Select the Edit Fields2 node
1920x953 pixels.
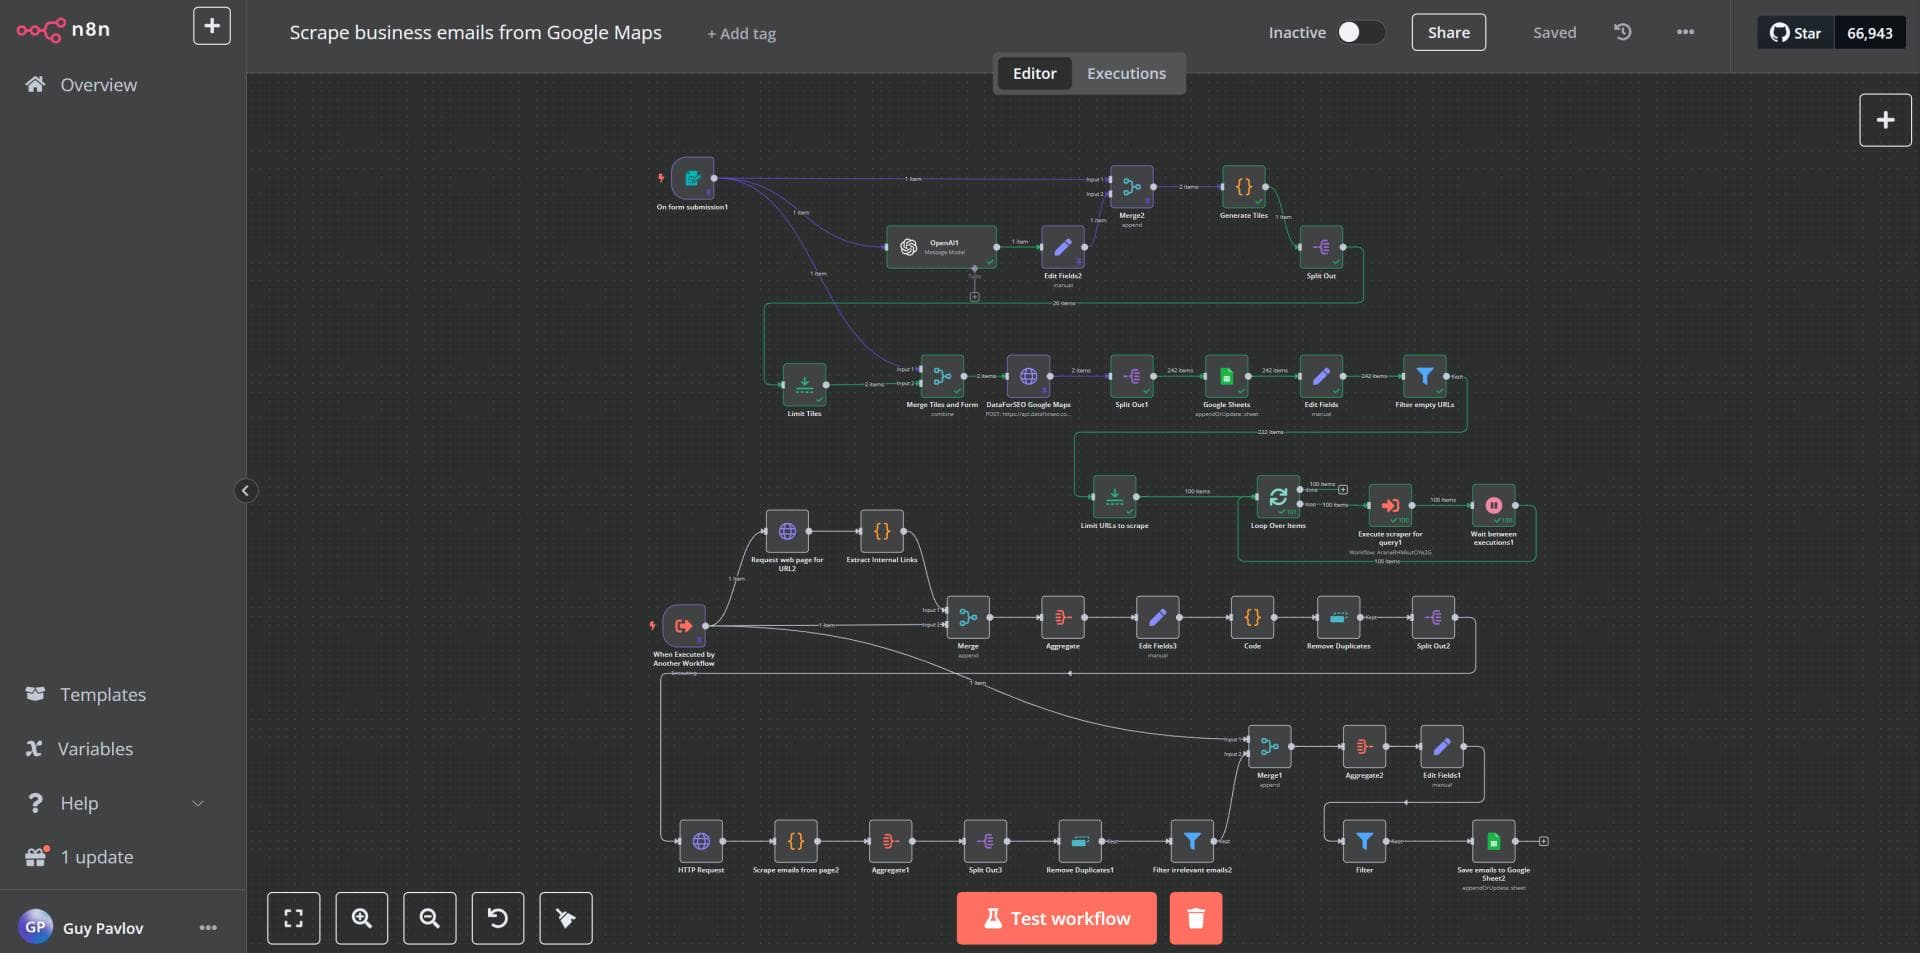pos(1062,246)
